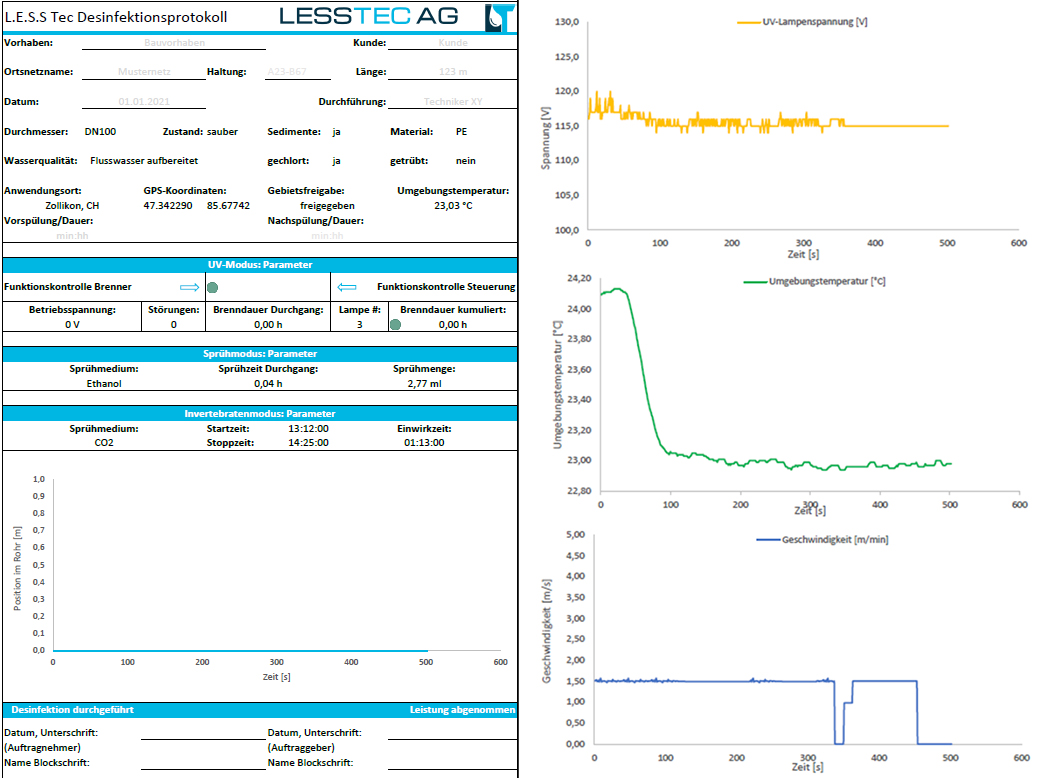Click the green status circle in Funktionskontrolle row
This screenshot has width=1055, height=778.
(212, 287)
